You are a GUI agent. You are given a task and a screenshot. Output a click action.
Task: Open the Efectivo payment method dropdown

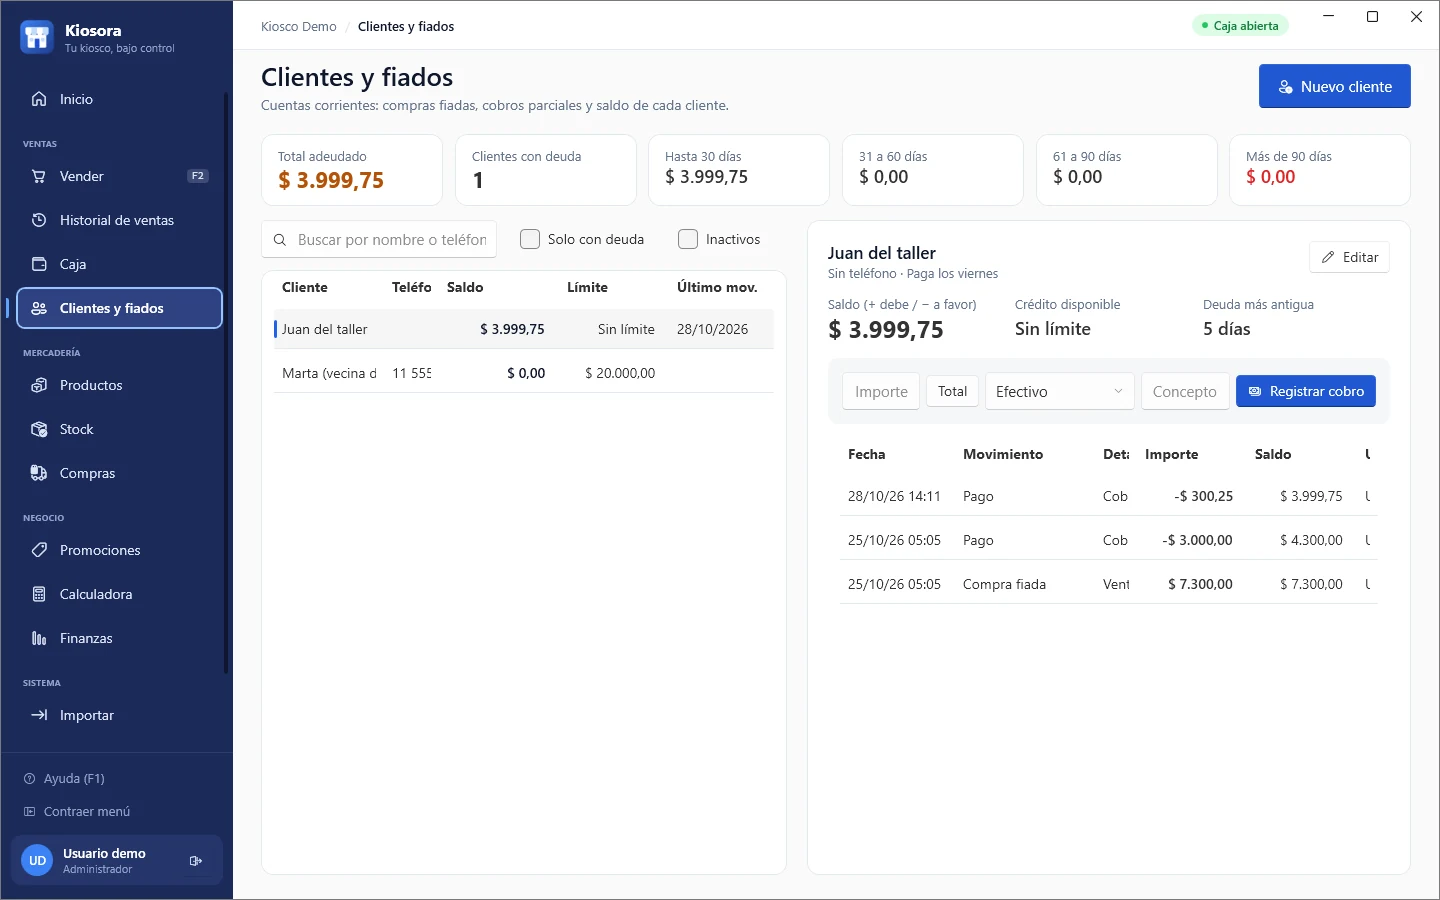1059,392
